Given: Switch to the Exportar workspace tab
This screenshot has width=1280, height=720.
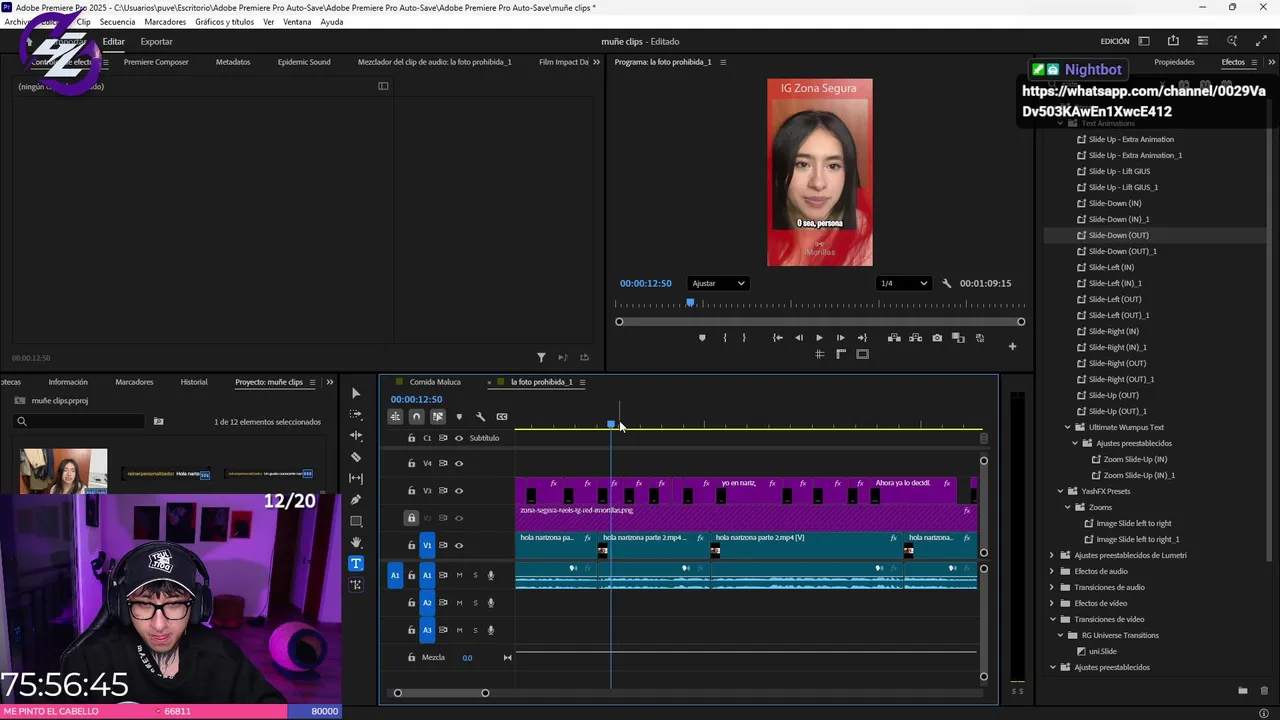Looking at the screenshot, I should point(156,42).
